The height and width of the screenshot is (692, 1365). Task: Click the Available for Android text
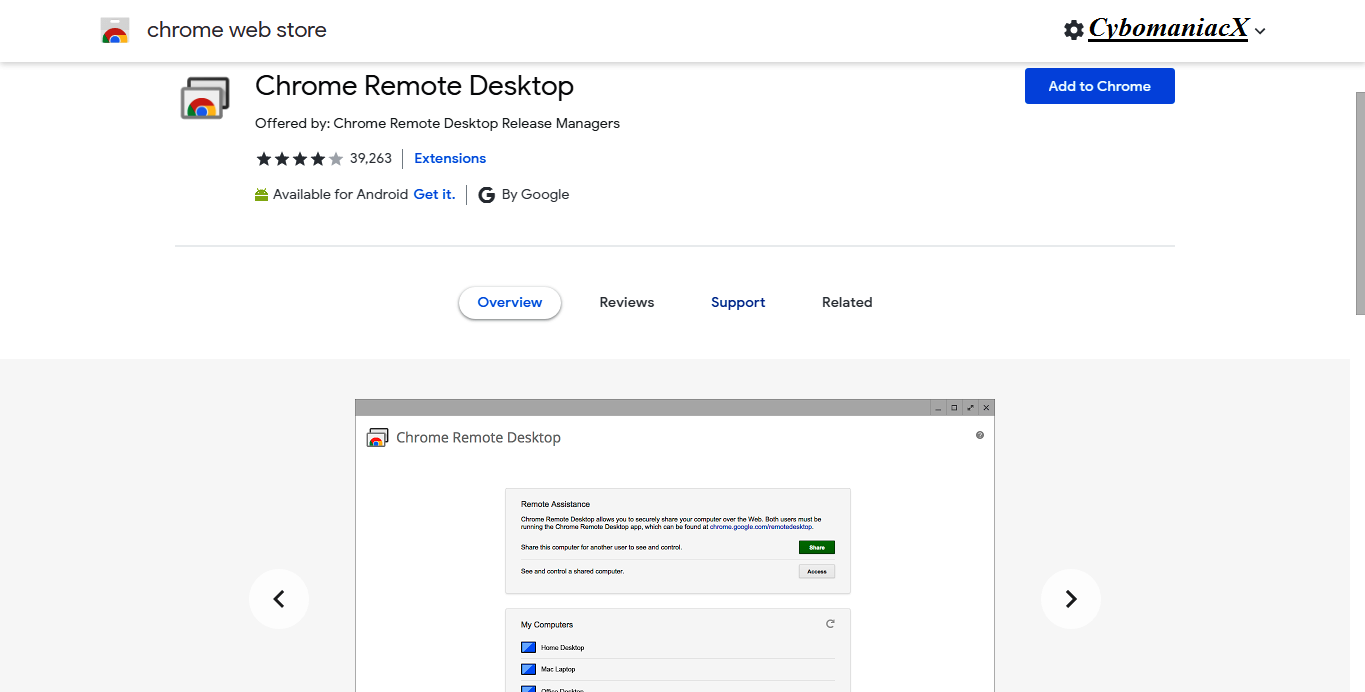(x=340, y=194)
